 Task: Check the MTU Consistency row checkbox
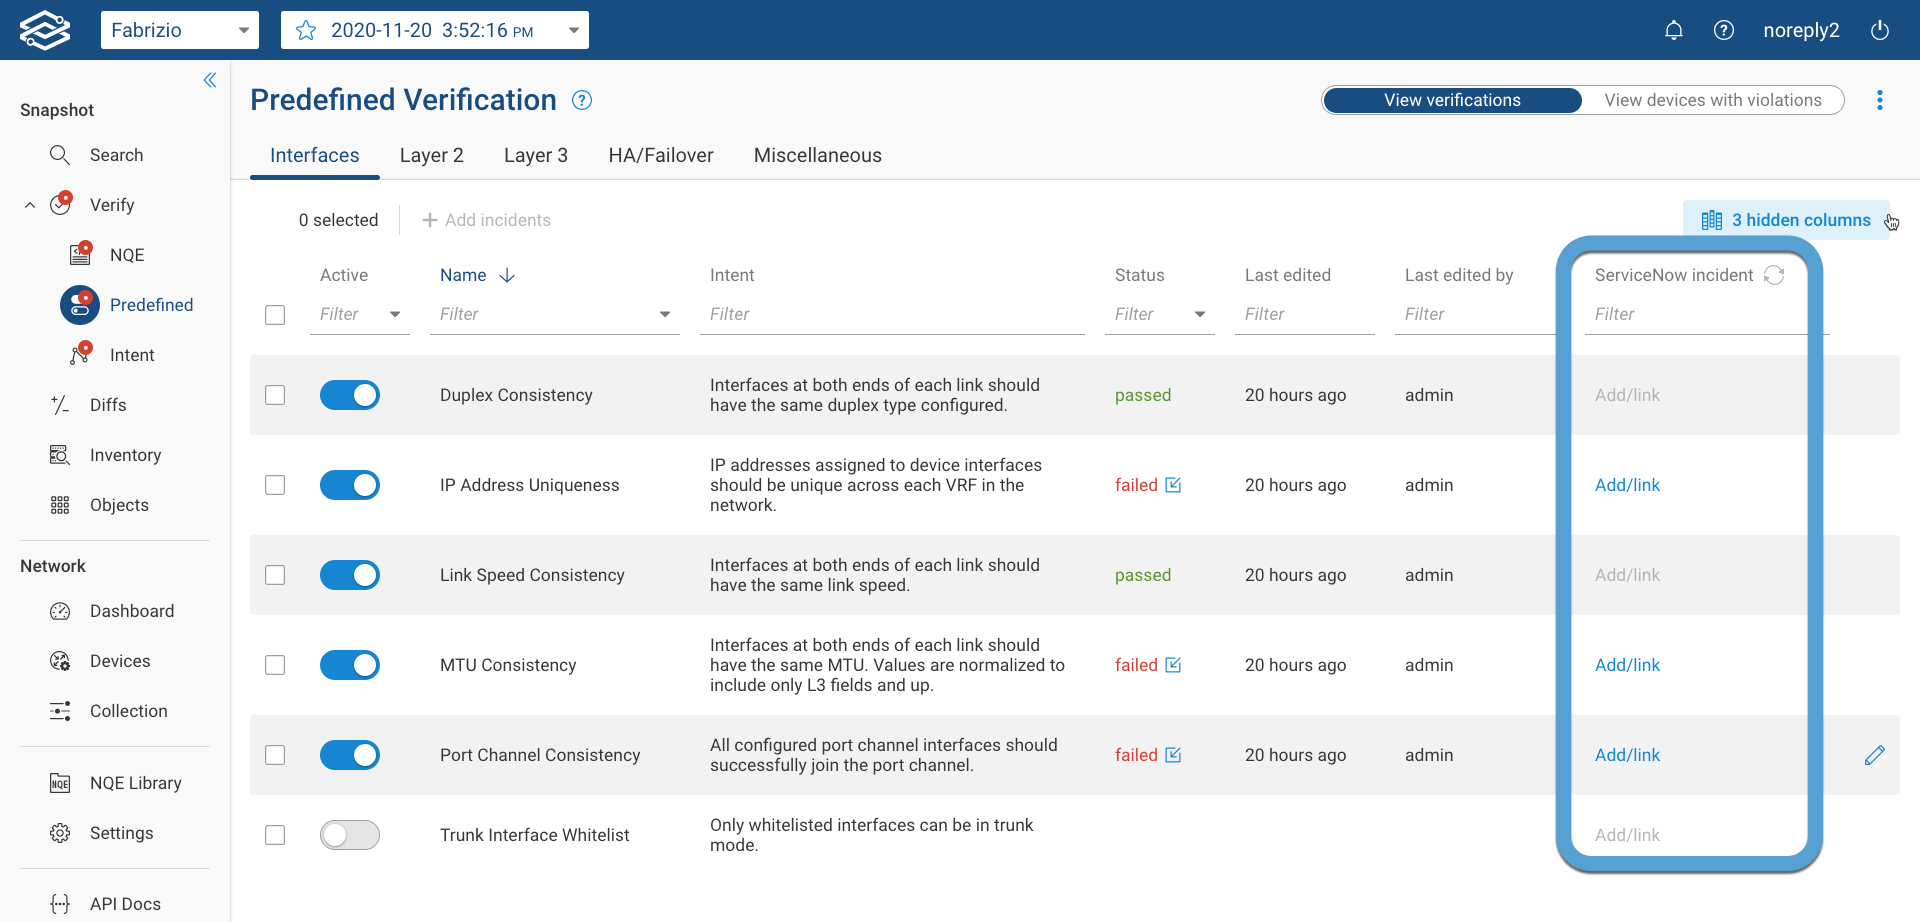point(275,665)
